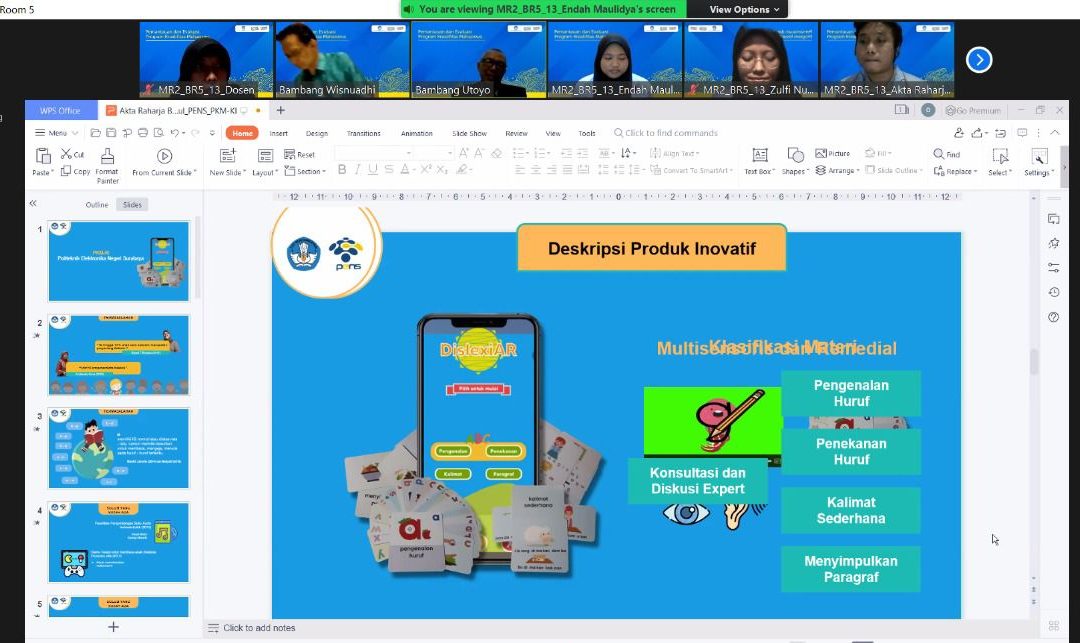
Task: Click the Reset slide icon
Action: [289, 154]
